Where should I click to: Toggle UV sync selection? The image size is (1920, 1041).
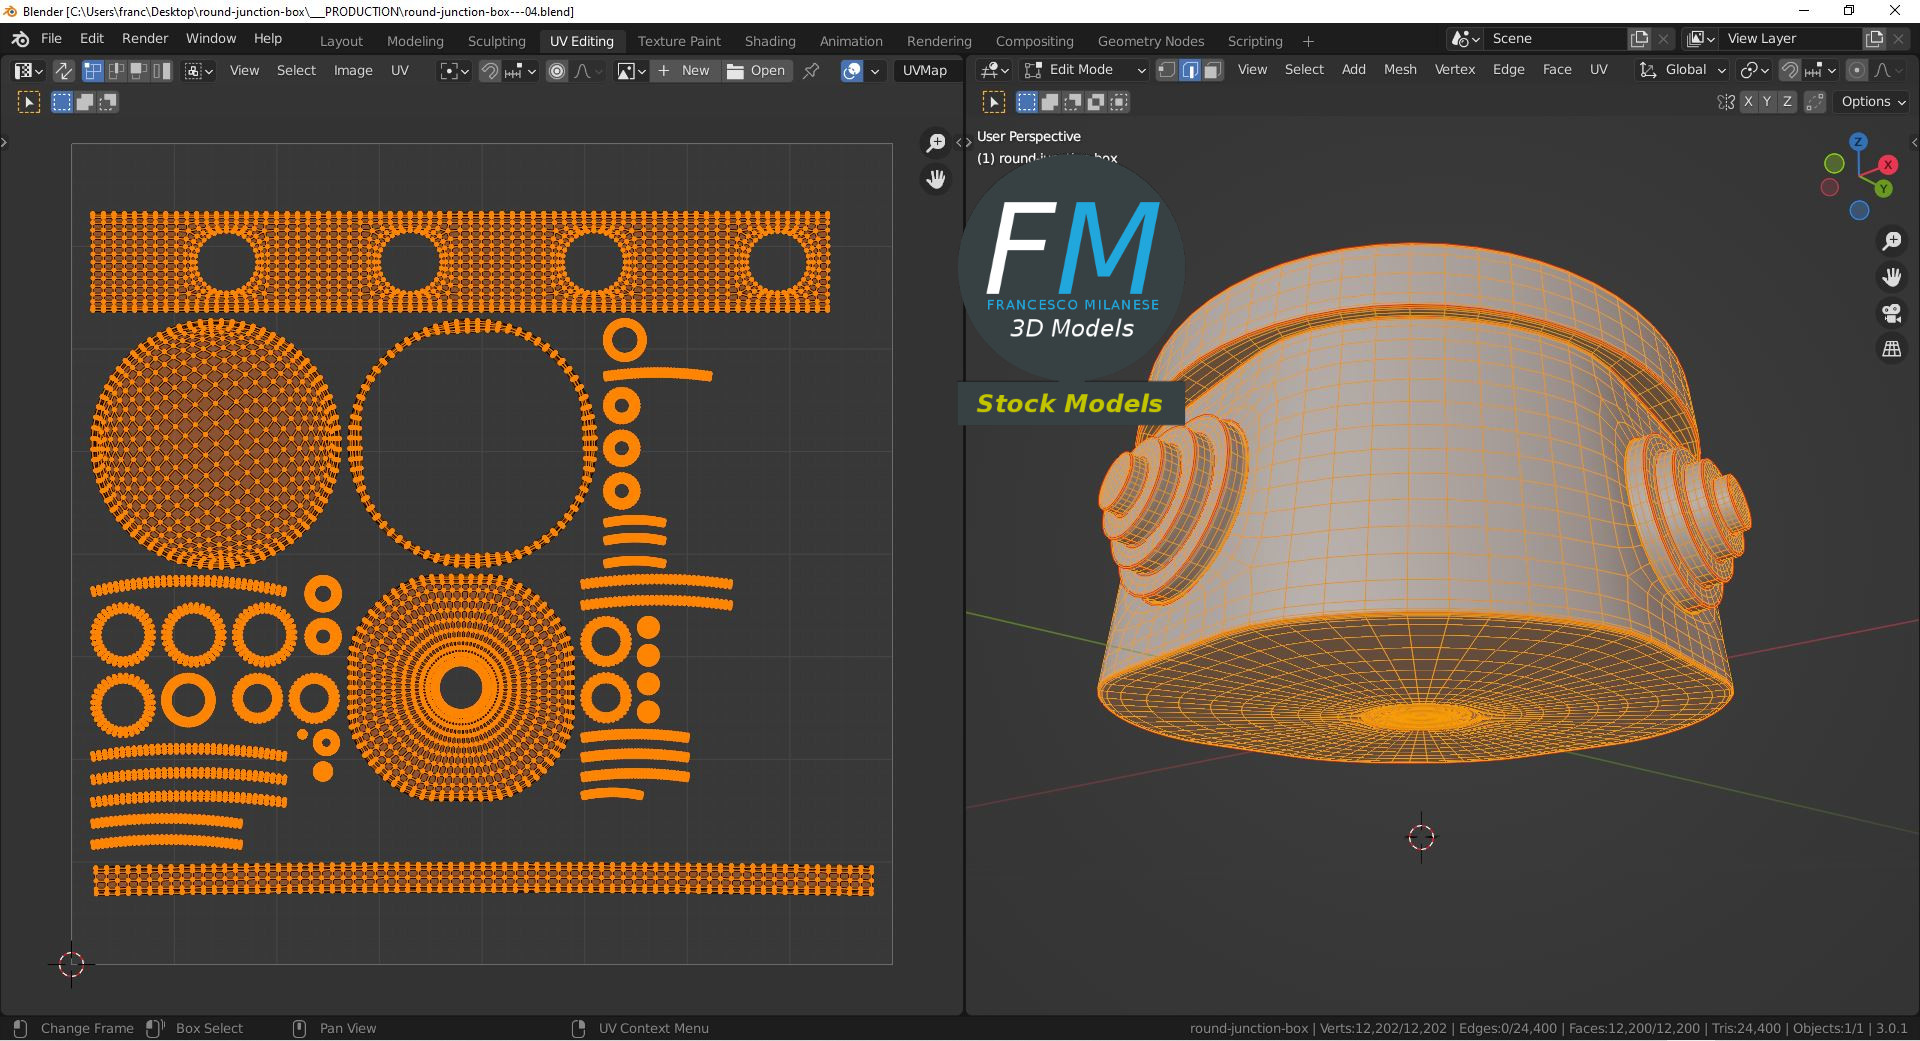click(x=63, y=71)
